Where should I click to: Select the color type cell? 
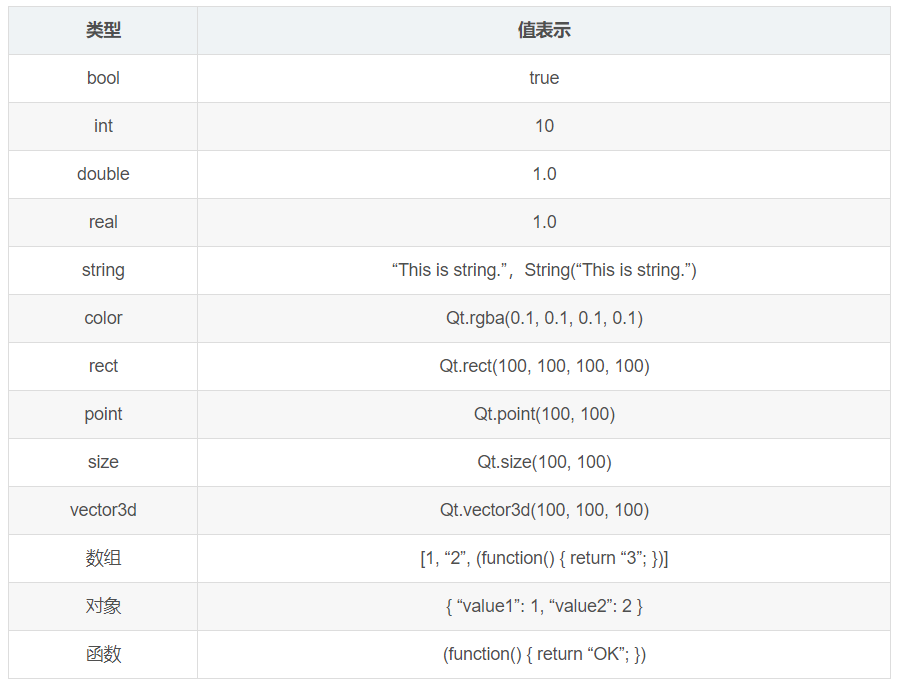103,318
